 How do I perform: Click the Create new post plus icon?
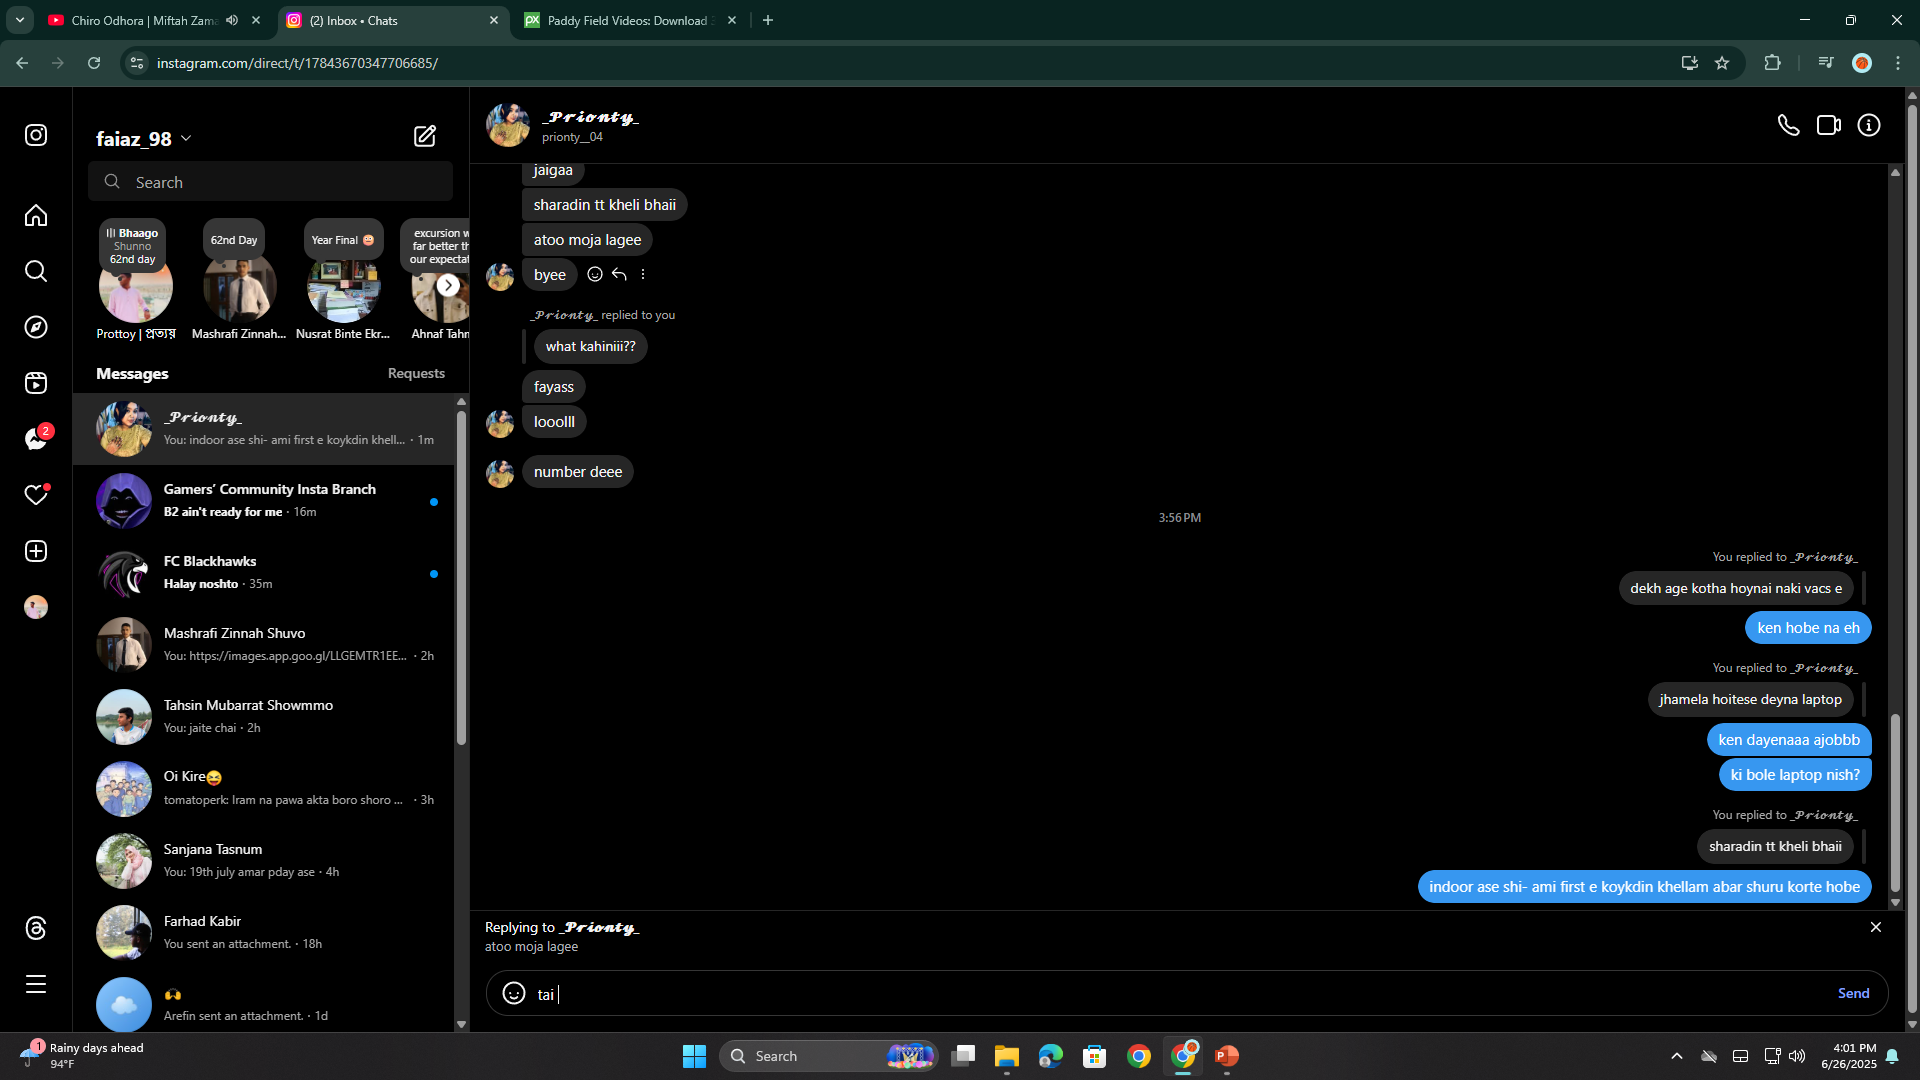coord(36,551)
